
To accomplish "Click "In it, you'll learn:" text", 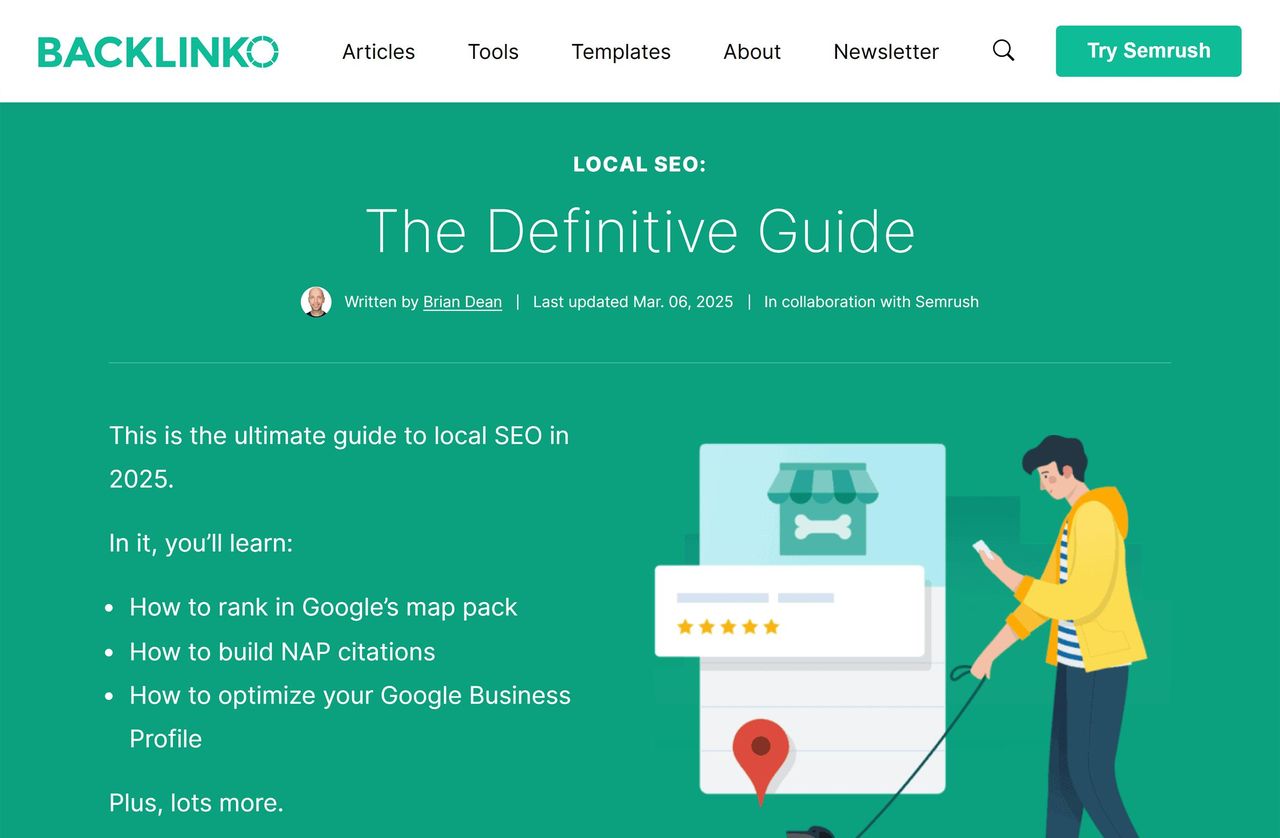I will [x=201, y=543].
